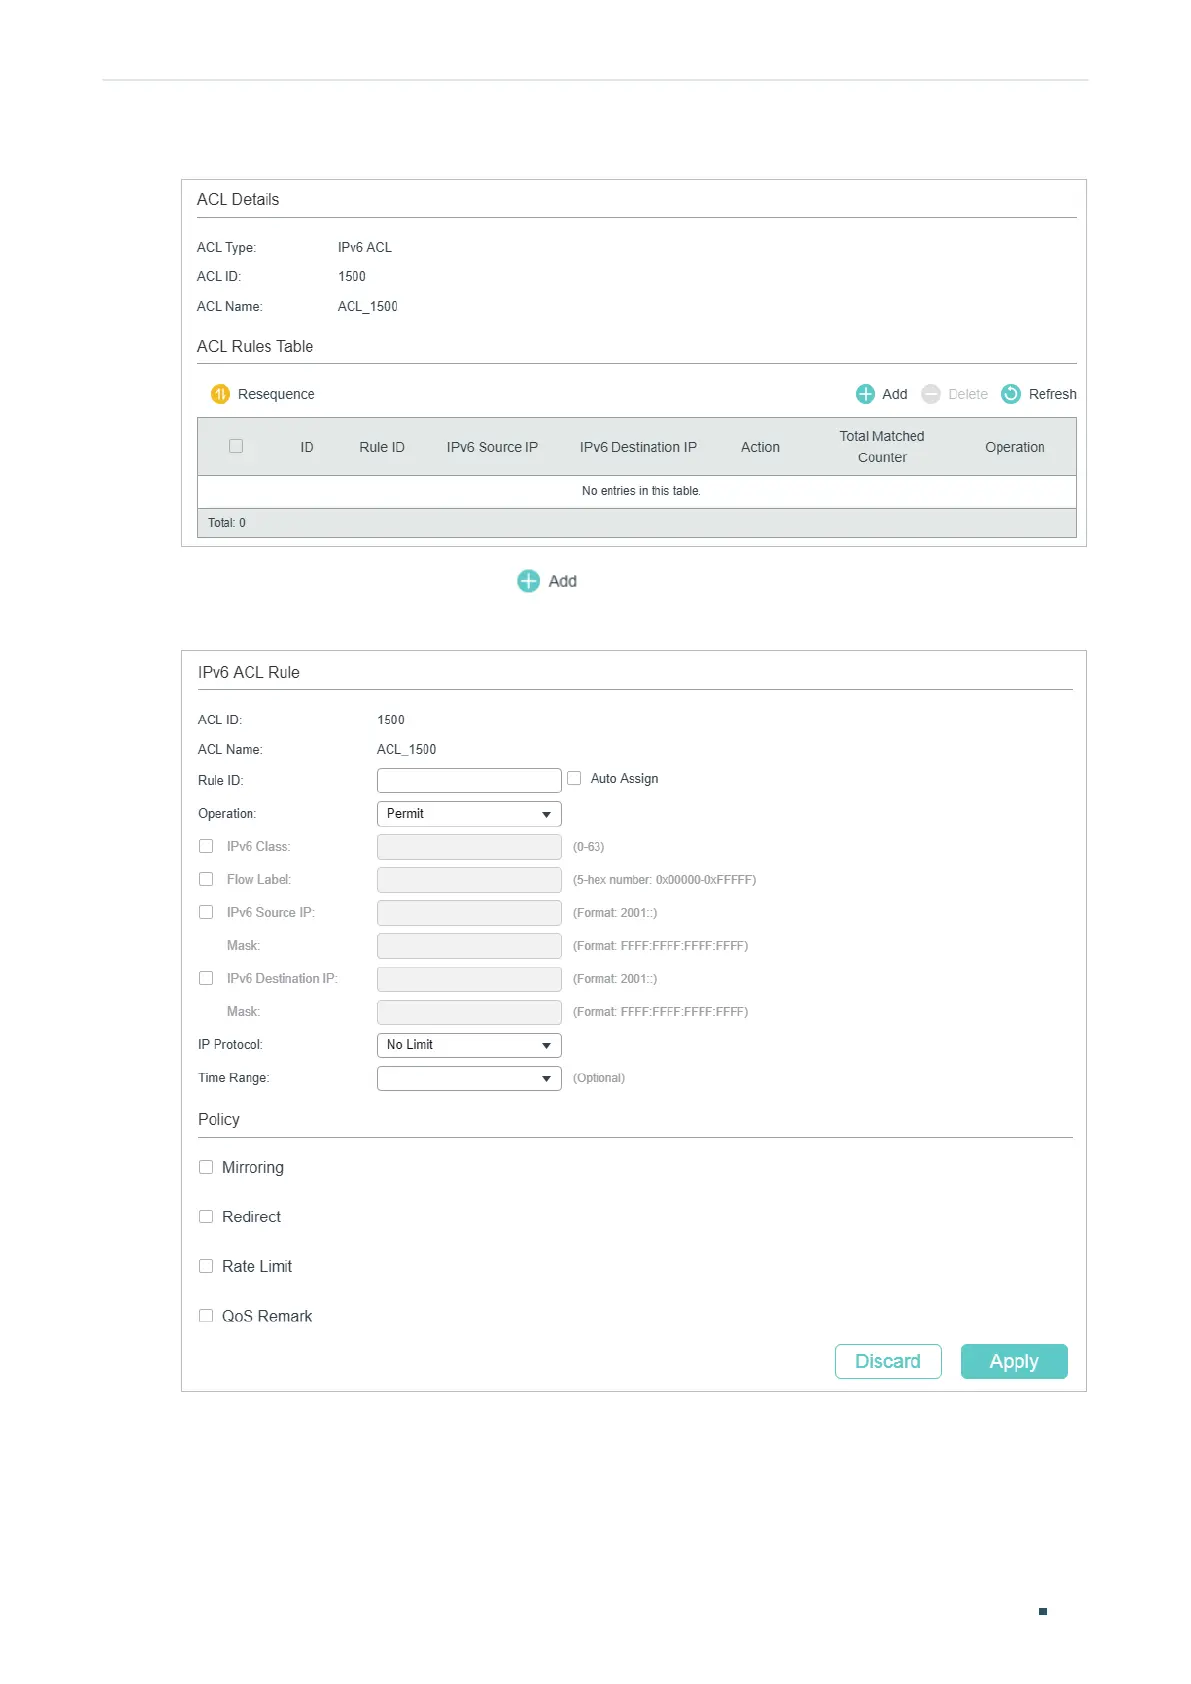Expand the IP Protocol No Limit dropdown
Screen dimensions: 1191x1684
469,1045
